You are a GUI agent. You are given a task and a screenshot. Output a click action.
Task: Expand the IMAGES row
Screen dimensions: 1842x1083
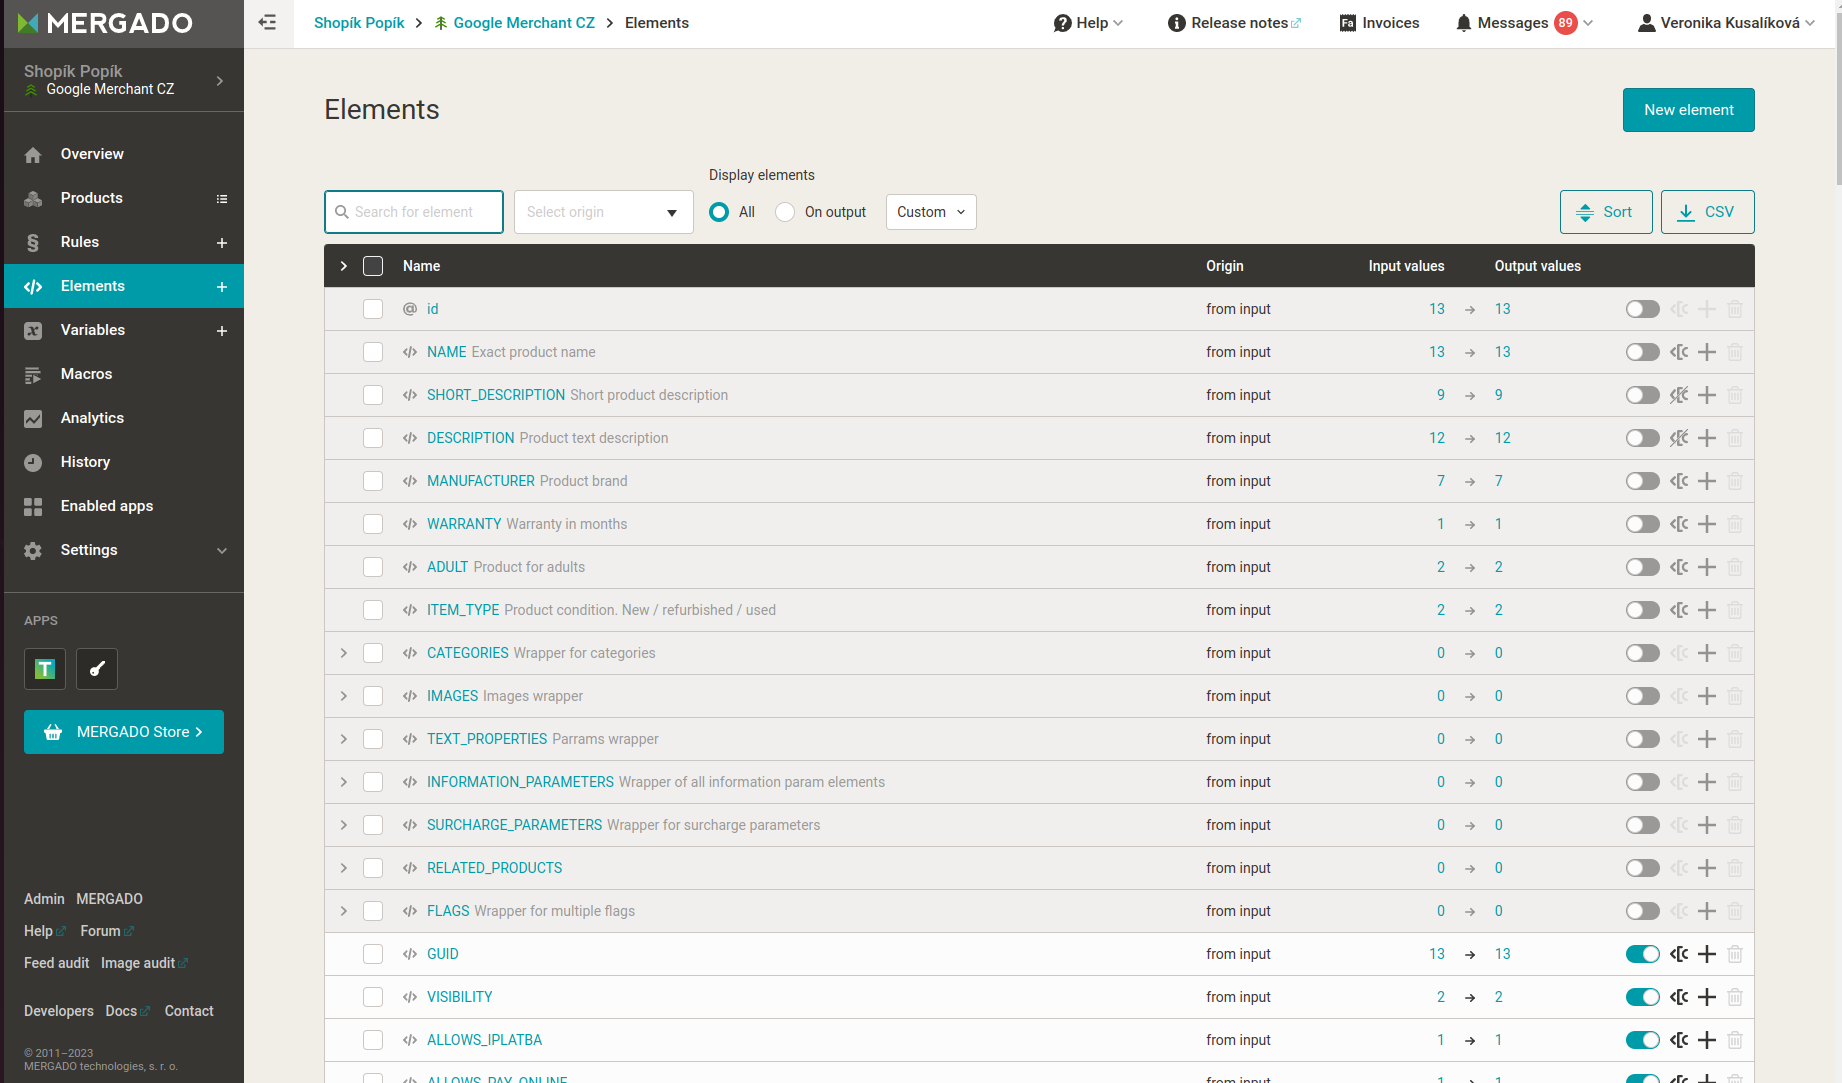click(x=344, y=696)
